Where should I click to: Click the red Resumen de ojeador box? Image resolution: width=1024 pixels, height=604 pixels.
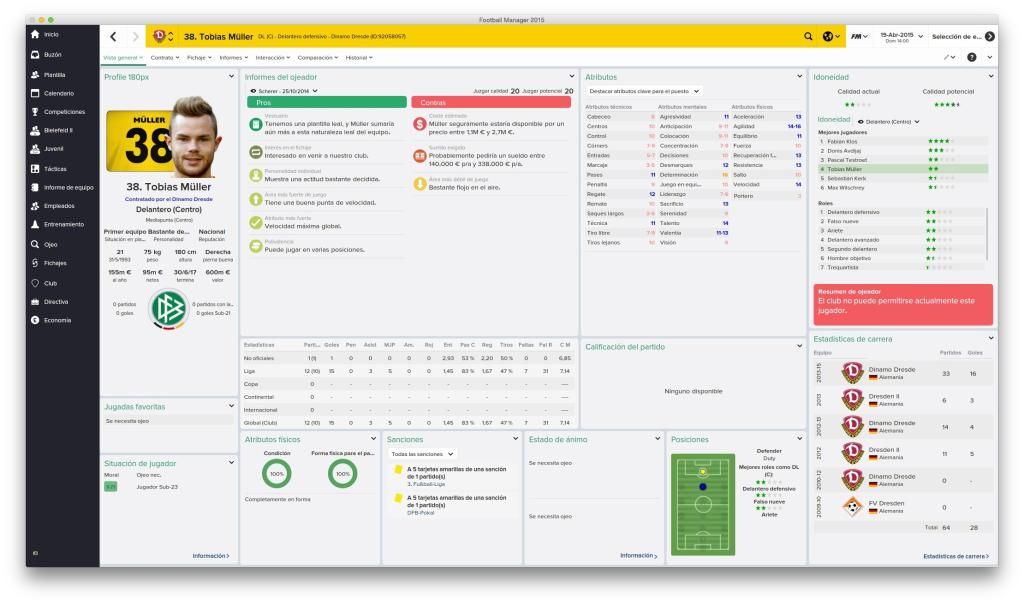pos(903,304)
